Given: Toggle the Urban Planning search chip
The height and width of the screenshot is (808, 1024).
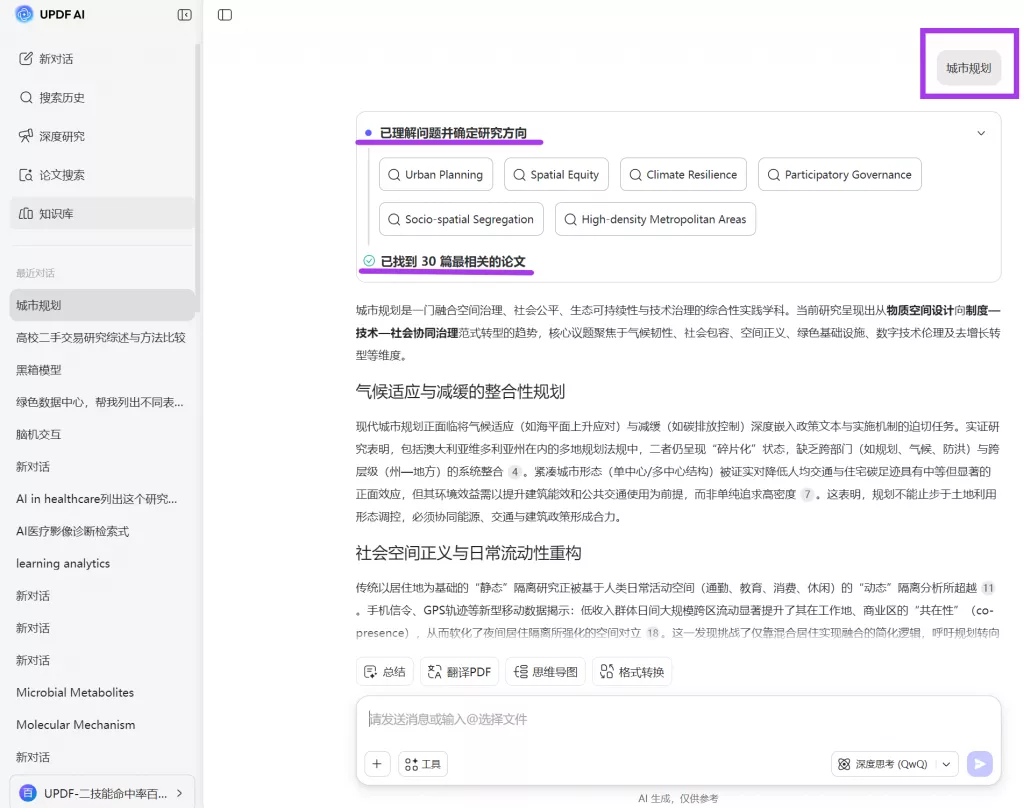Looking at the screenshot, I should coord(436,174).
